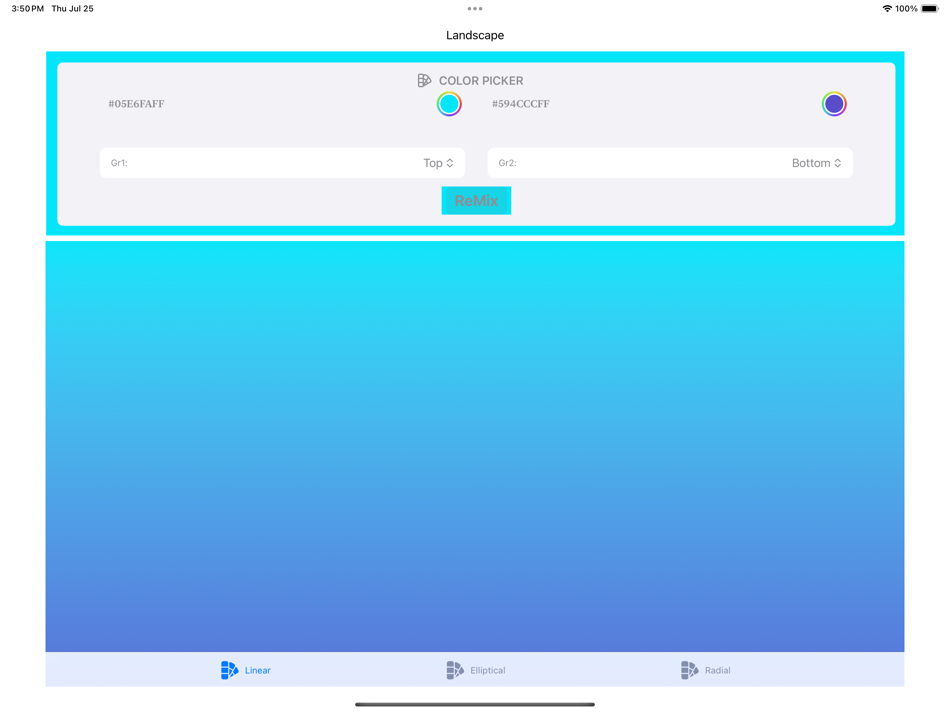Open the cyan color well for #05E6FAFF
950x712 pixels.
click(x=449, y=104)
